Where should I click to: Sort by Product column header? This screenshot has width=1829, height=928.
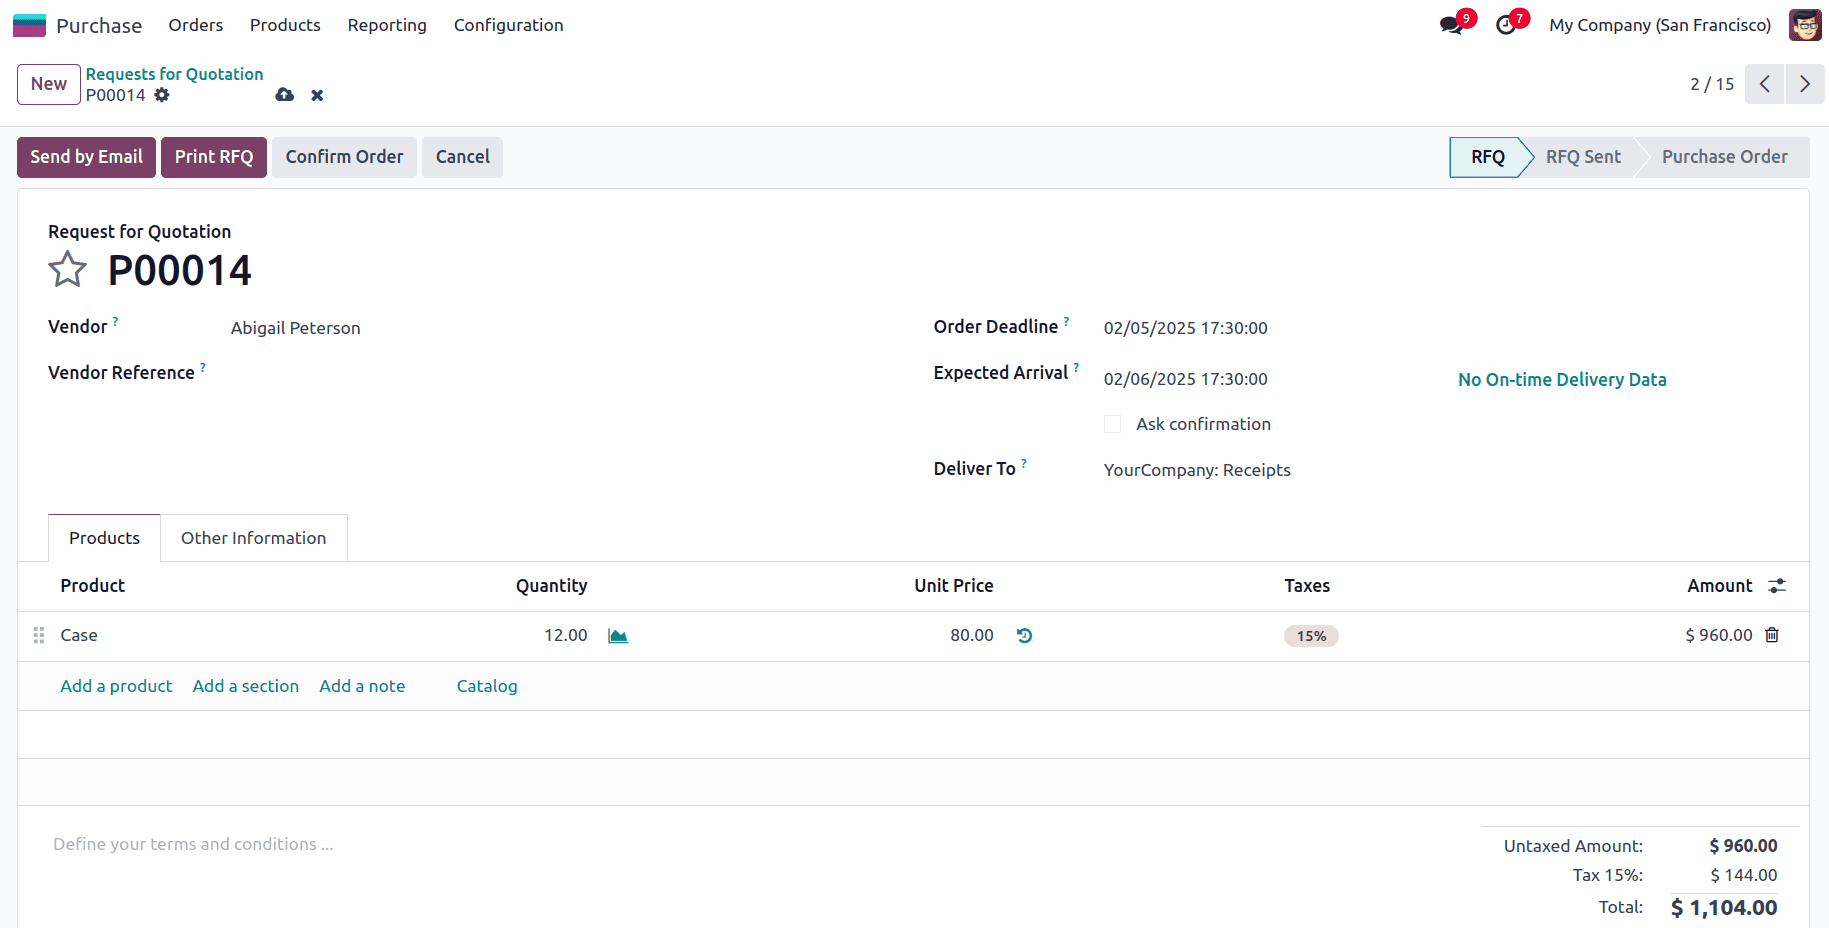tap(93, 586)
